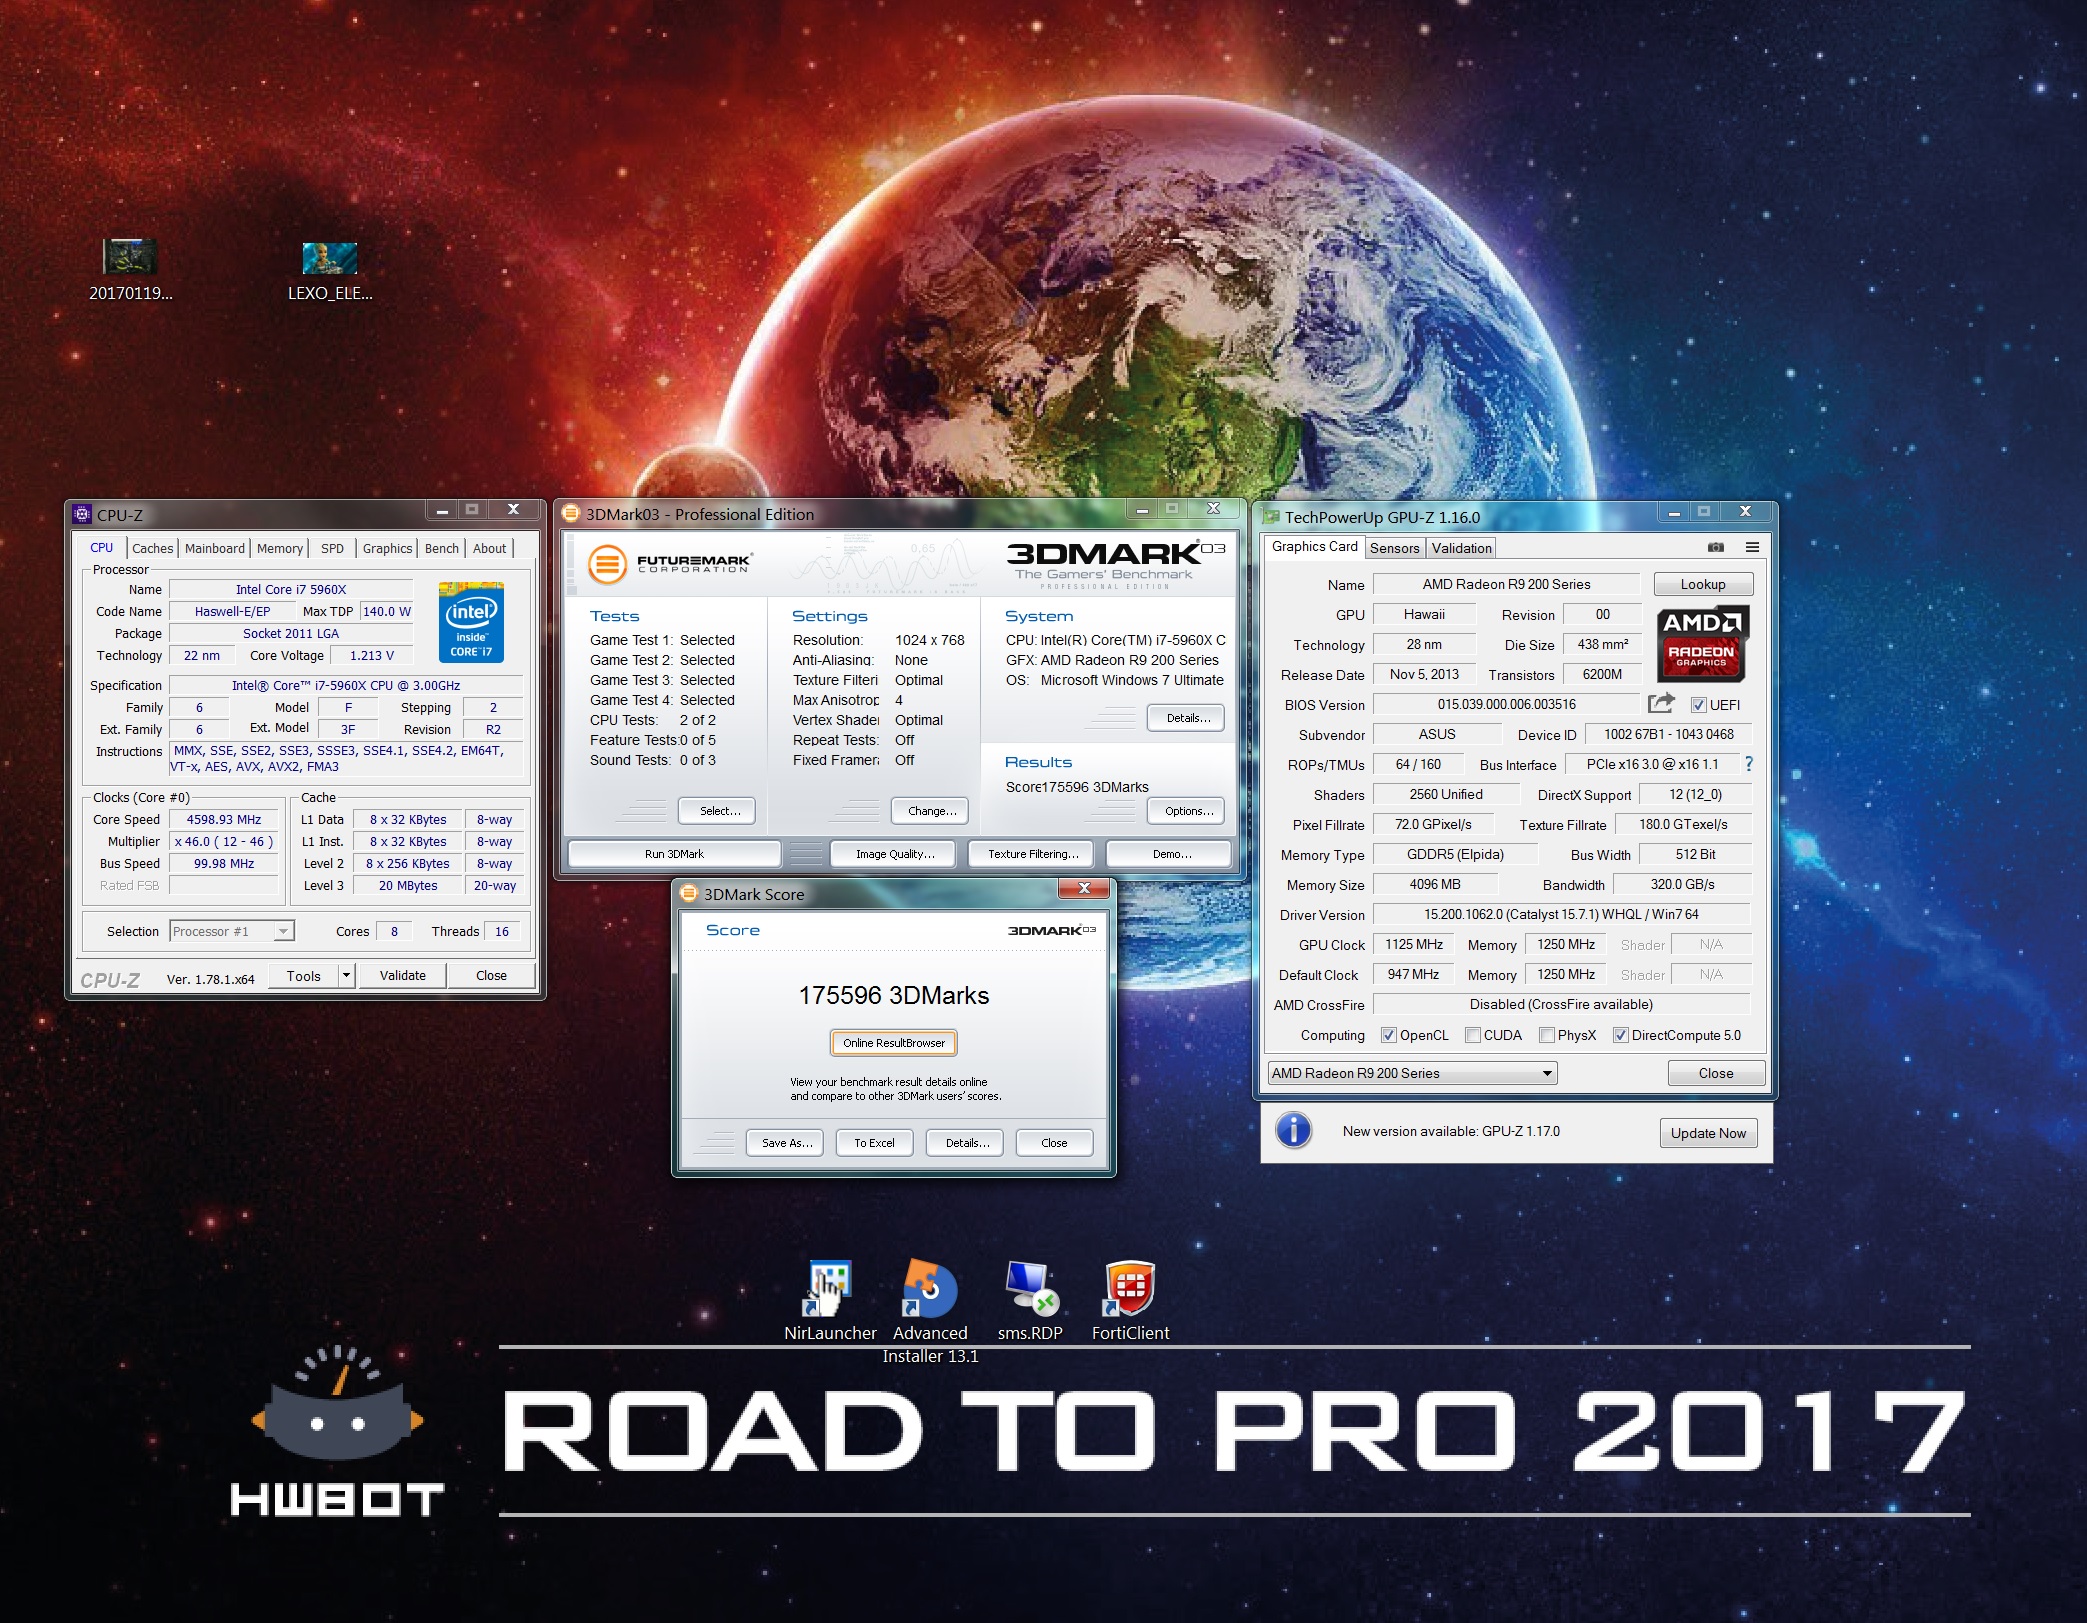Switch to the Validation tab in GPU-Z

[1461, 548]
